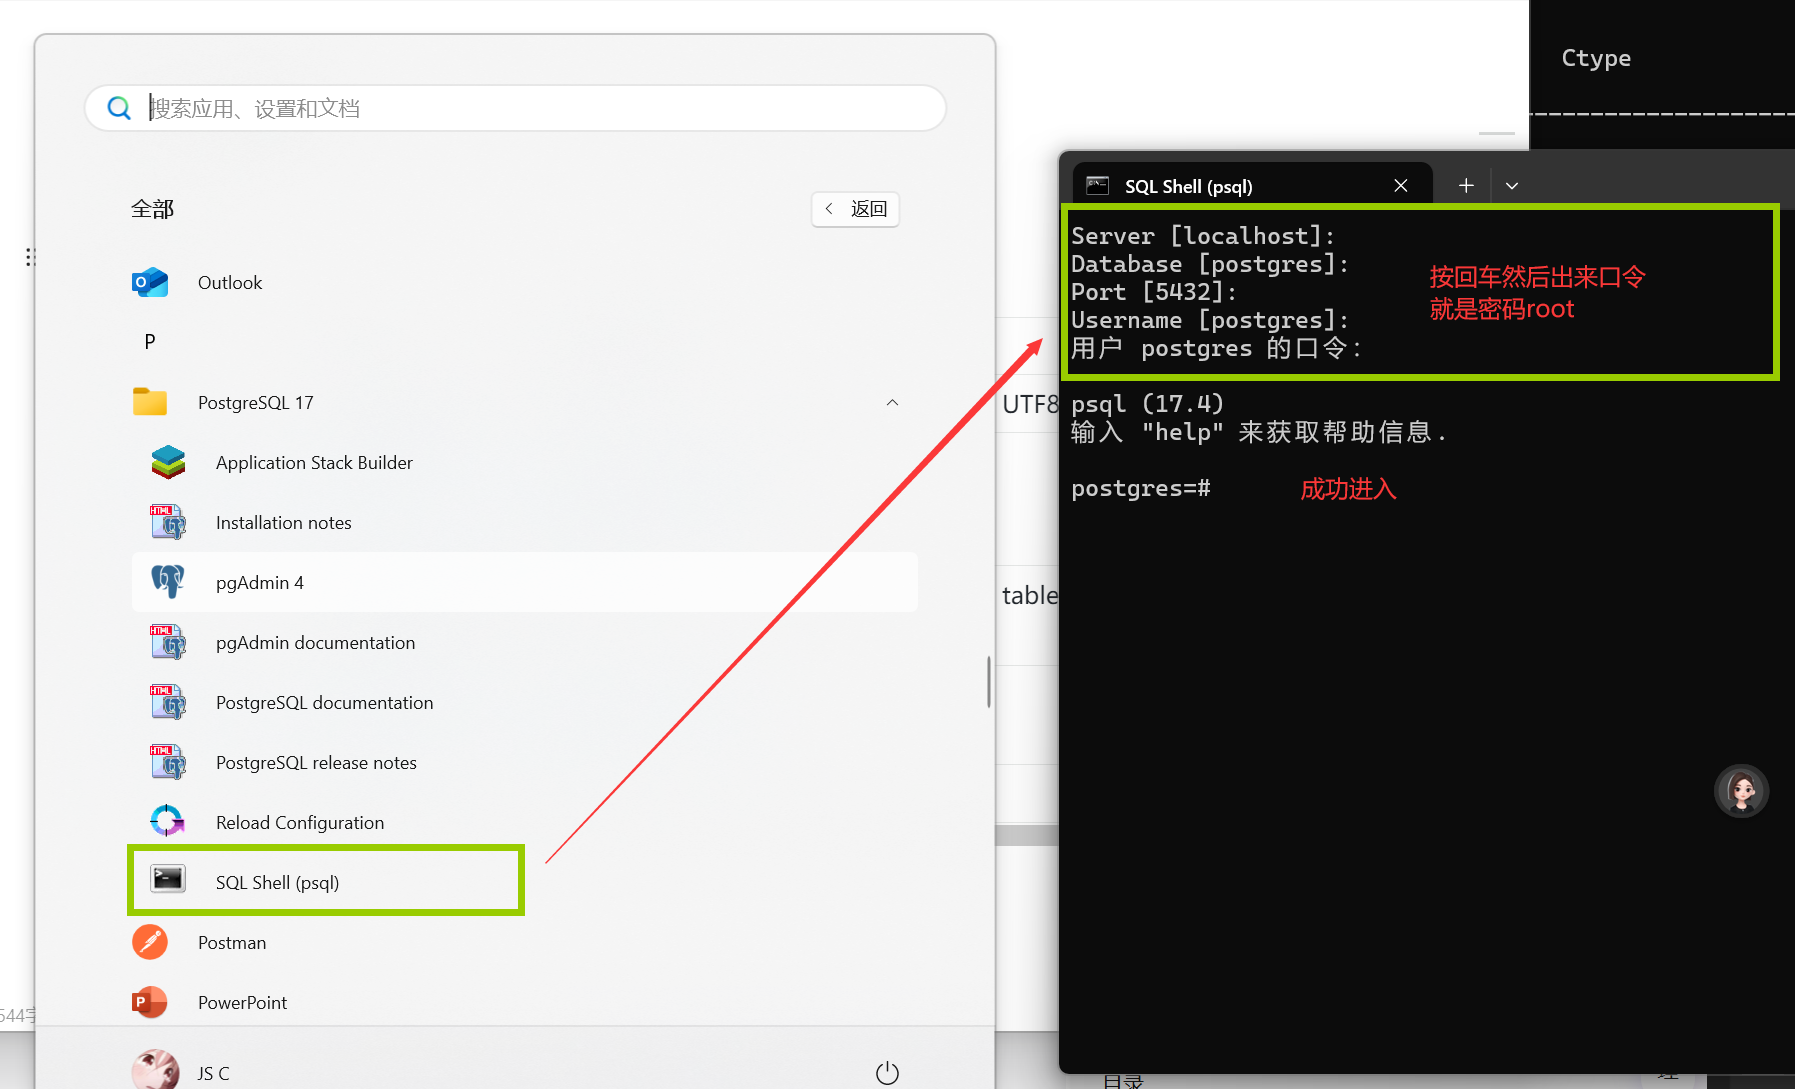Click the Port [5432] line in terminal
Image resolution: width=1795 pixels, height=1089 pixels.
tap(1154, 292)
